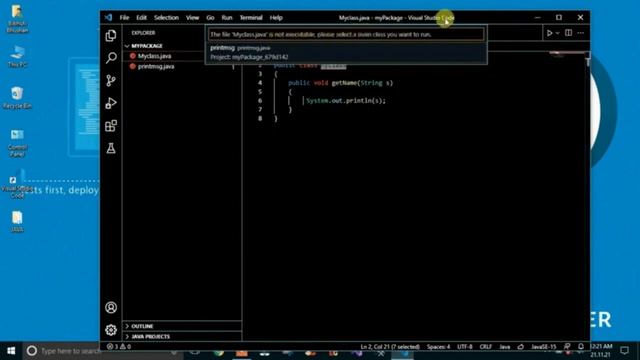The height and width of the screenshot is (360, 640).
Task: Click the thumbs-up Java status icon
Action: pyautogui.click(x=520, y=347)
